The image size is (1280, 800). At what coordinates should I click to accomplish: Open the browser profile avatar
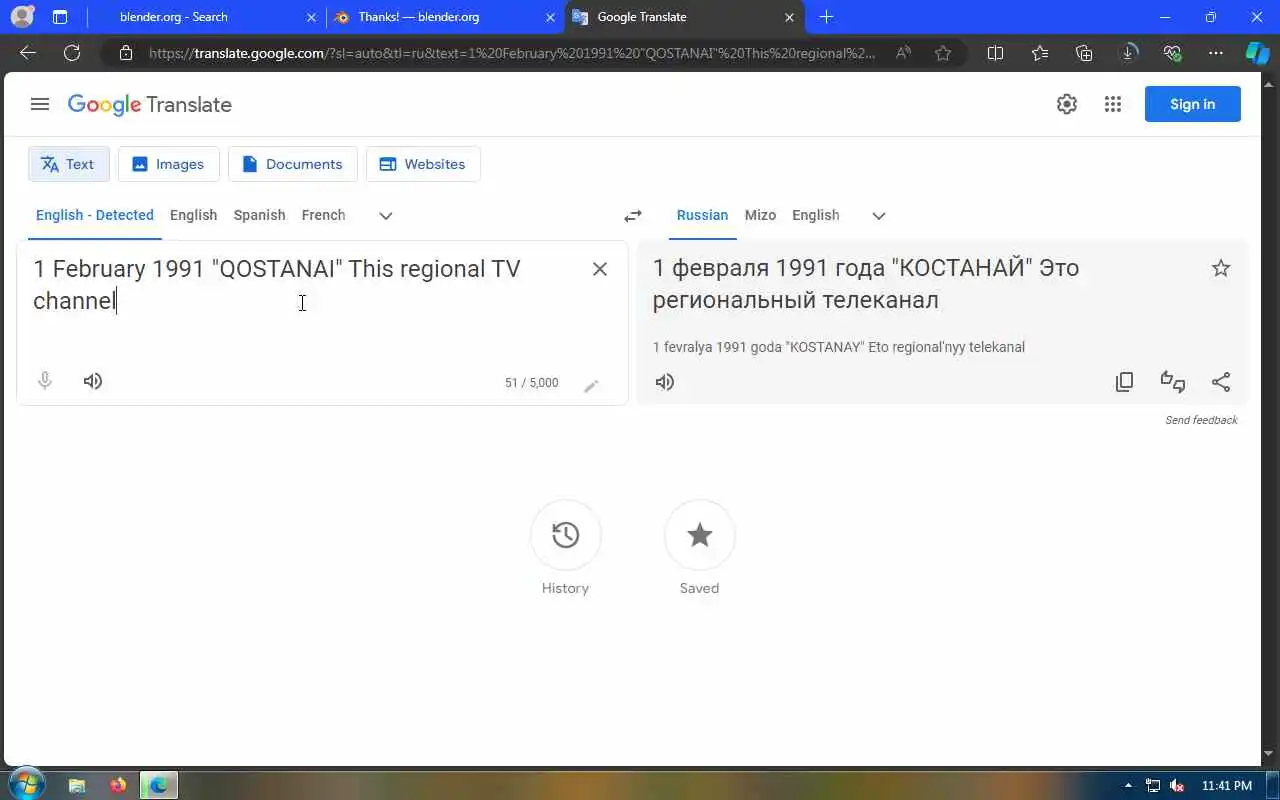(22, 17)
